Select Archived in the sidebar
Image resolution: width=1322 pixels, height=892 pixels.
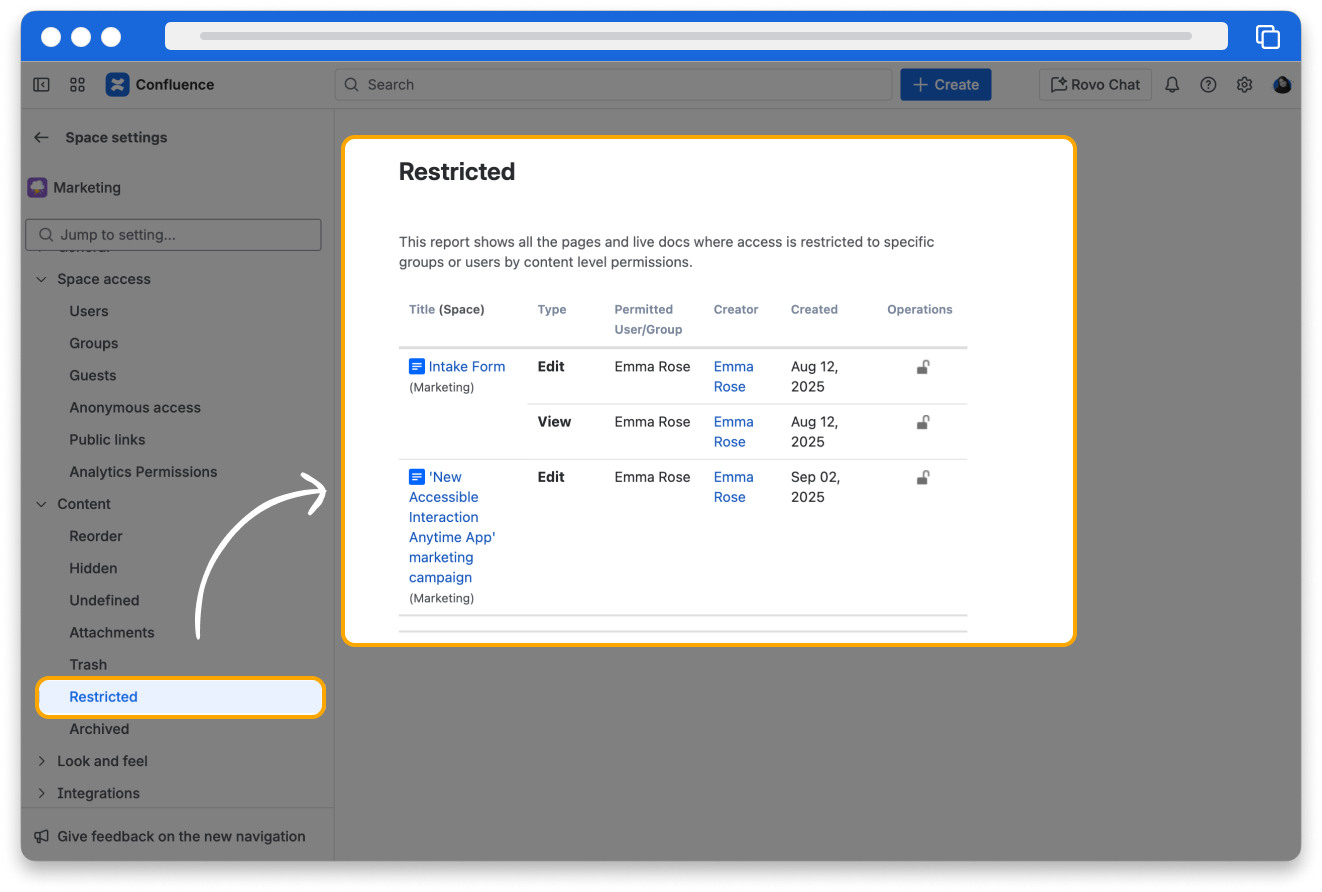tap(99, 729)
